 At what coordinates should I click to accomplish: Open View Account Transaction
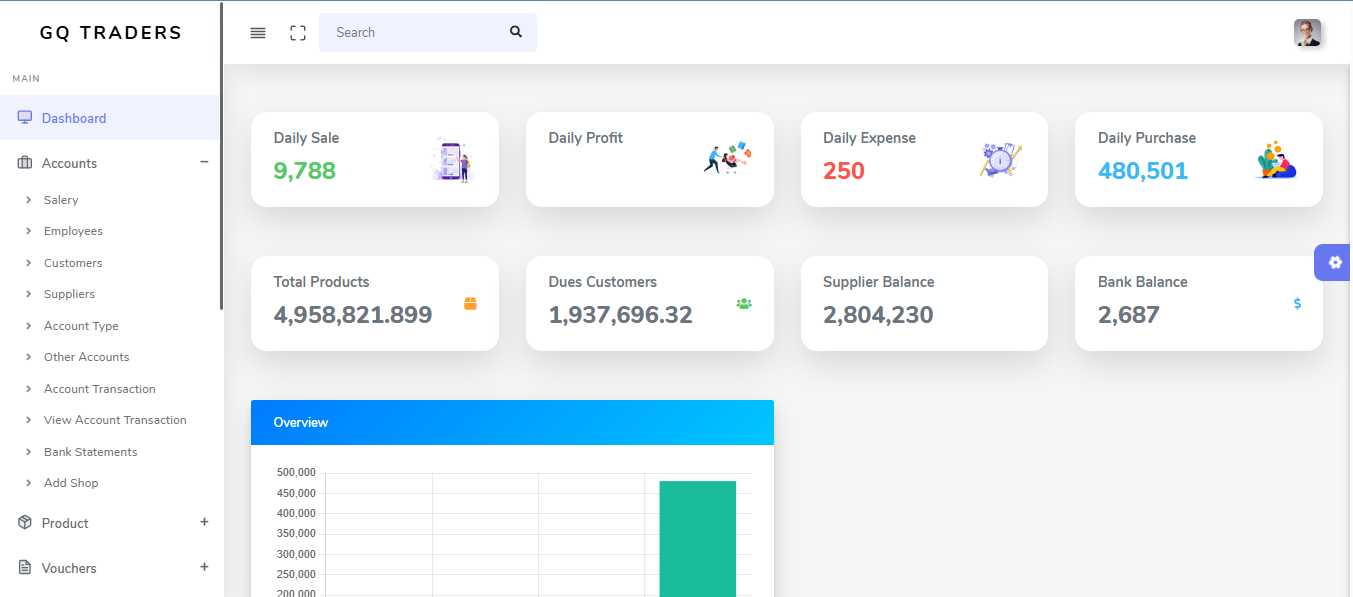pos(115,419)
